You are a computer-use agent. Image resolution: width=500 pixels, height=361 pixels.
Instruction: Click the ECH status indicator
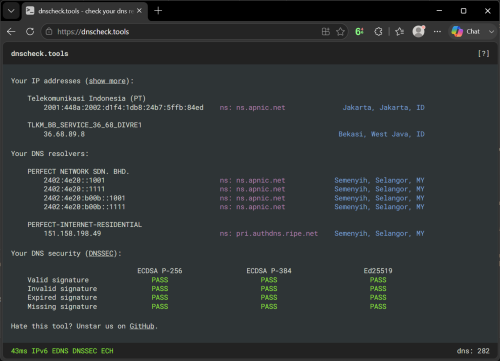[107, 351]
